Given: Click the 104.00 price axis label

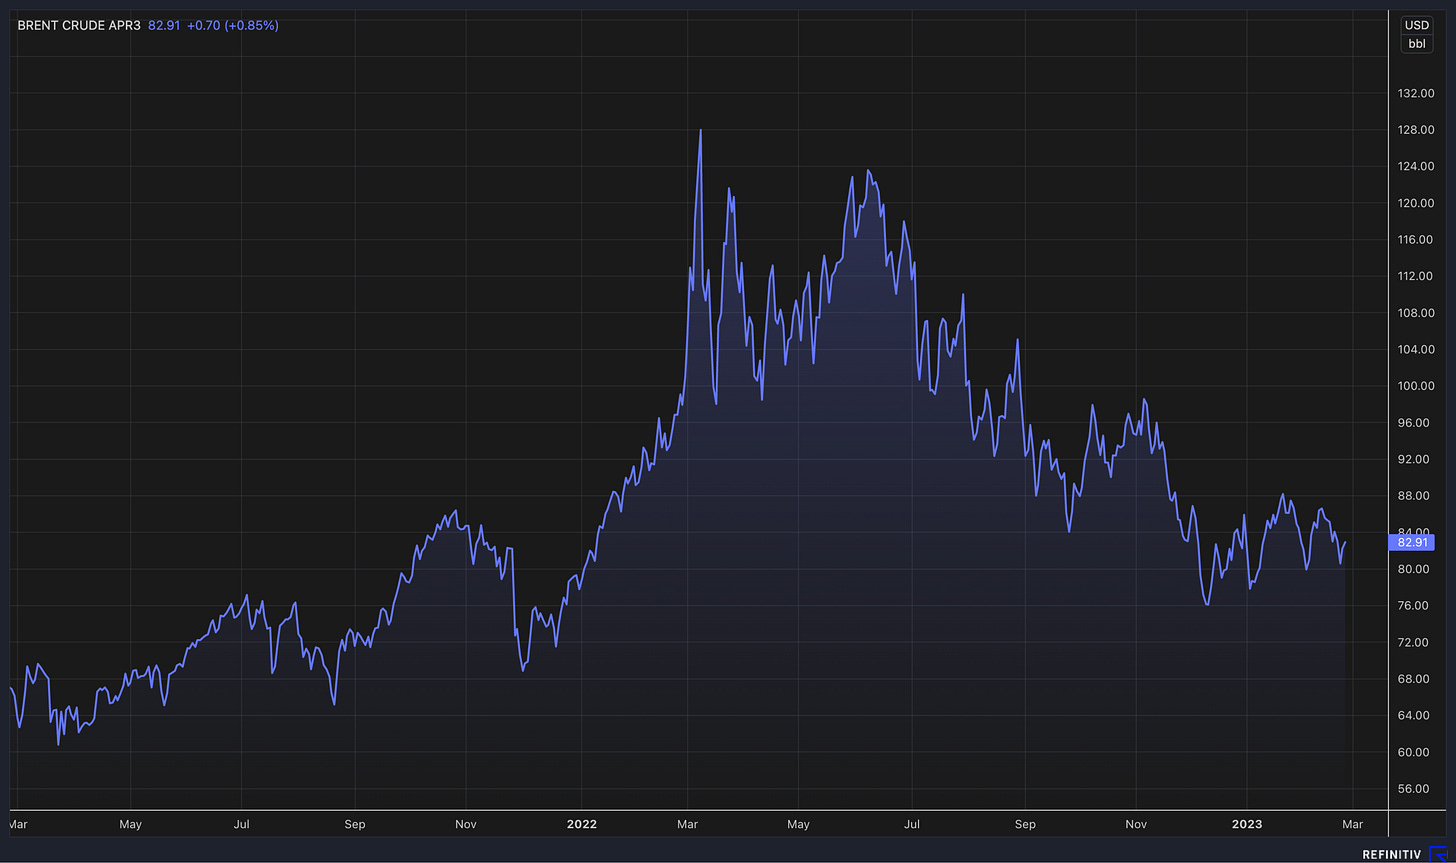Looking at the screenshot, I should click(x=1416, y=349).
